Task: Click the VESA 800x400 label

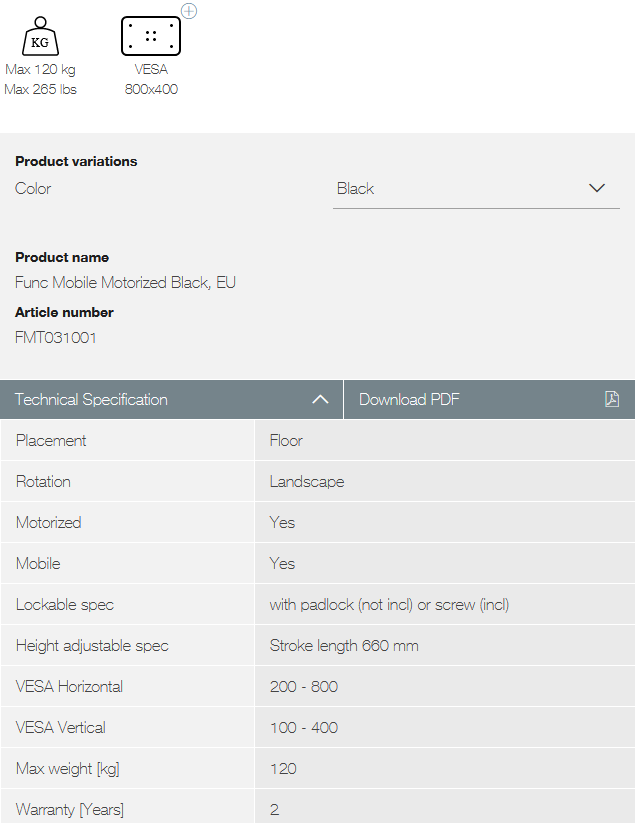Action: pyautogui.click(x=151, y=80)
